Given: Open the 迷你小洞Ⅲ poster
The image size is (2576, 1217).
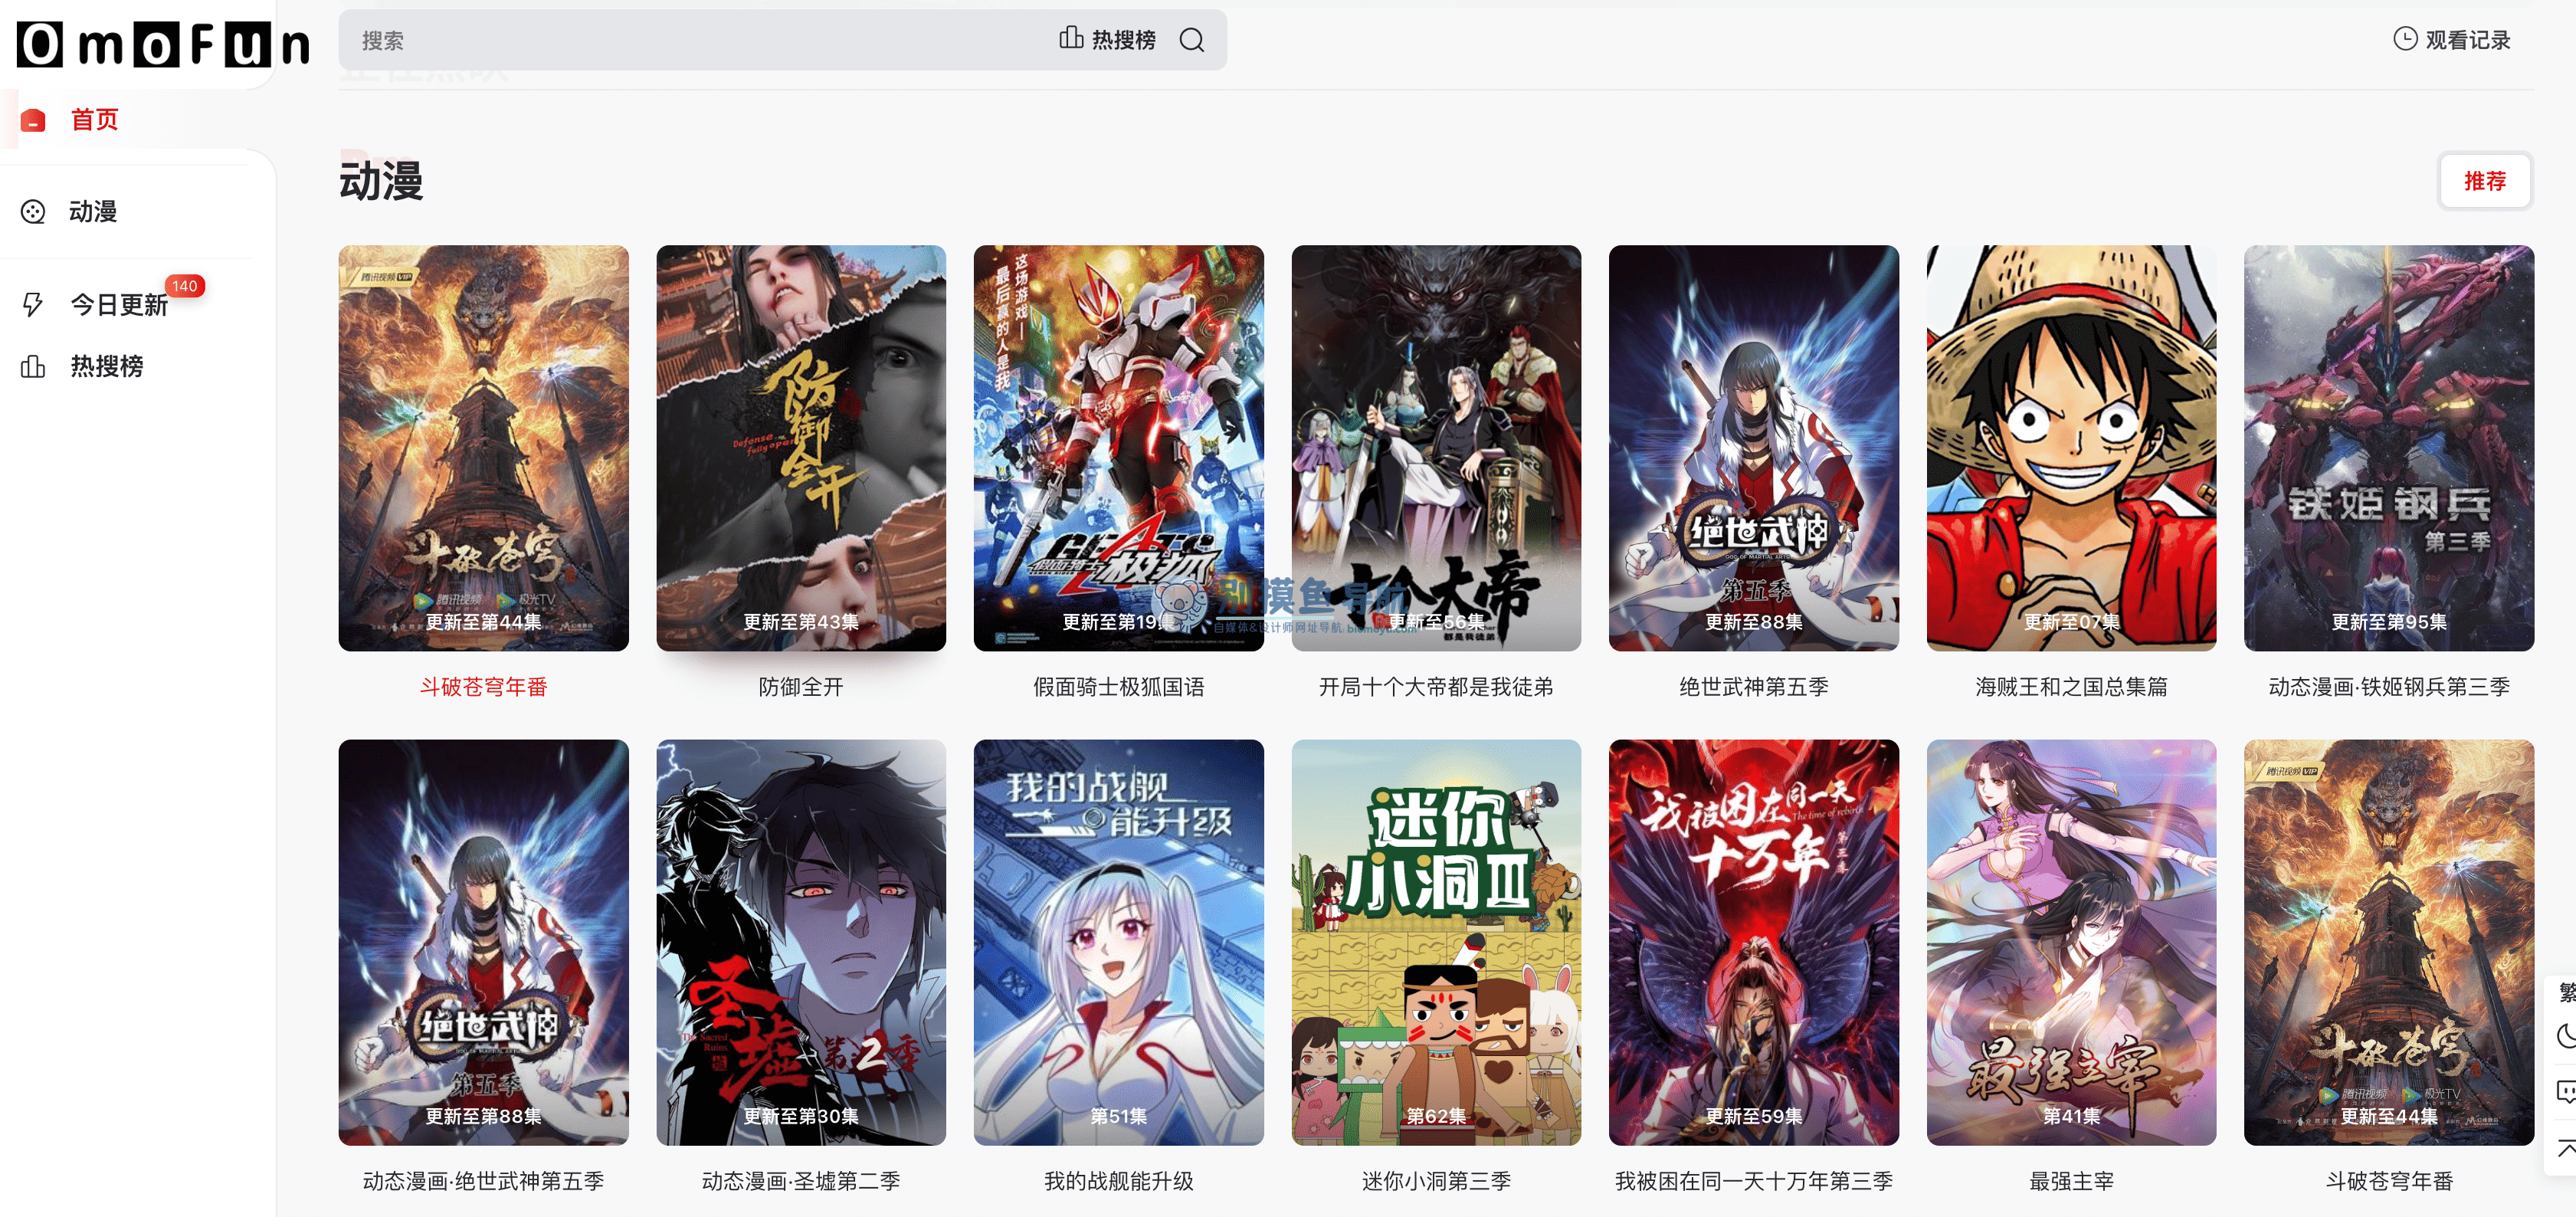Looking at the screenshot, I should point(1436,942).
